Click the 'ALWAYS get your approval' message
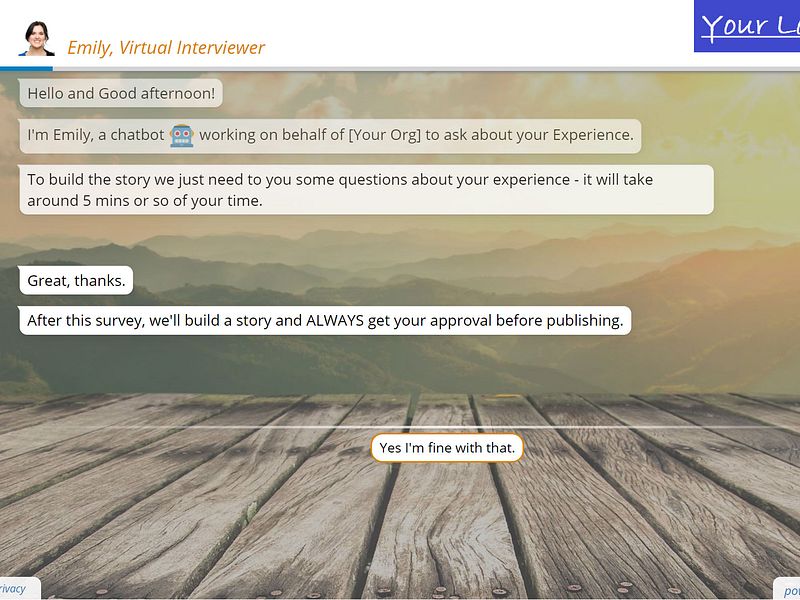800x600 pixels. pyautogui.click(x=325, y=320)
